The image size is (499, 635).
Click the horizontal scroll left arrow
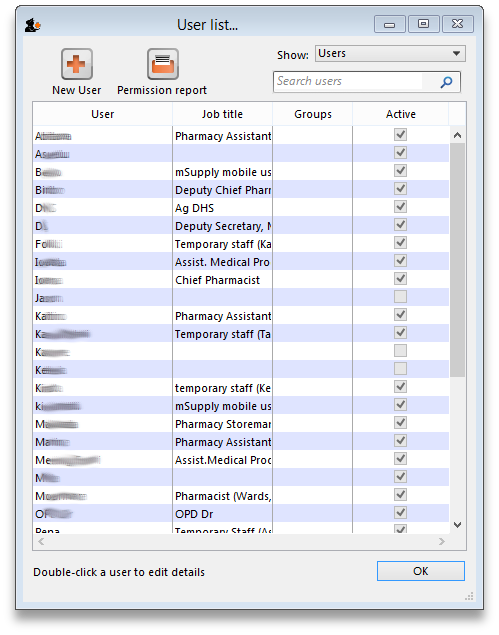[41, 541]
